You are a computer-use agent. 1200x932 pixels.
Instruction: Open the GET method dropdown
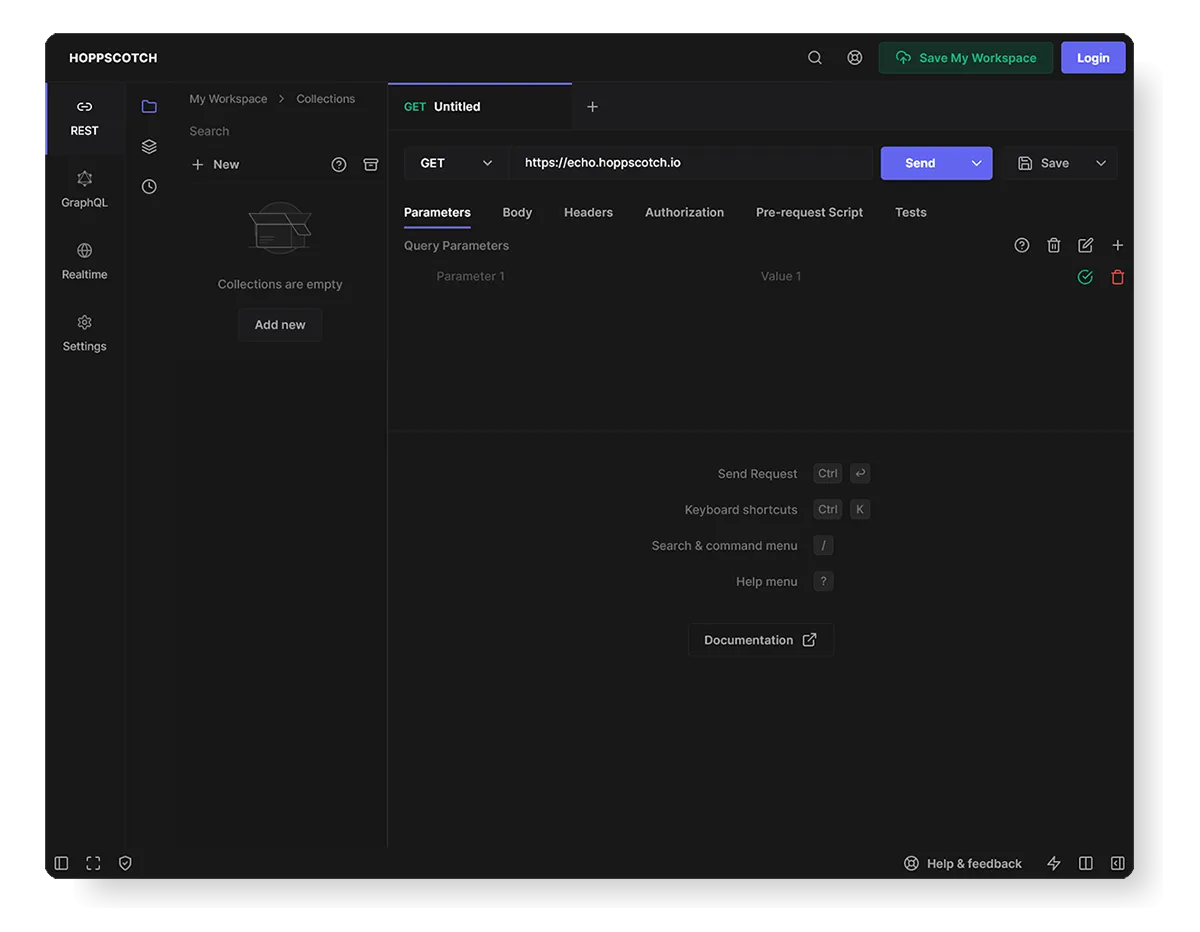(x=457, y=163)
